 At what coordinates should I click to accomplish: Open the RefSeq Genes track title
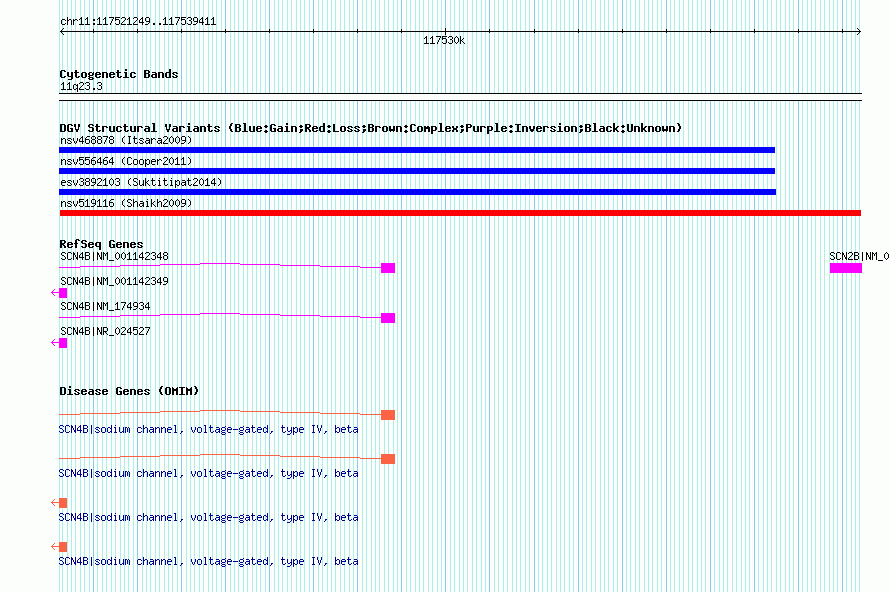click(101, 244)
